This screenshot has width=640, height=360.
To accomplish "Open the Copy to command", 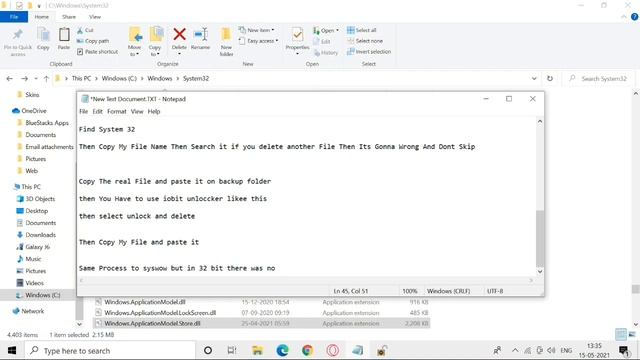I will click(x=156, y=42).
